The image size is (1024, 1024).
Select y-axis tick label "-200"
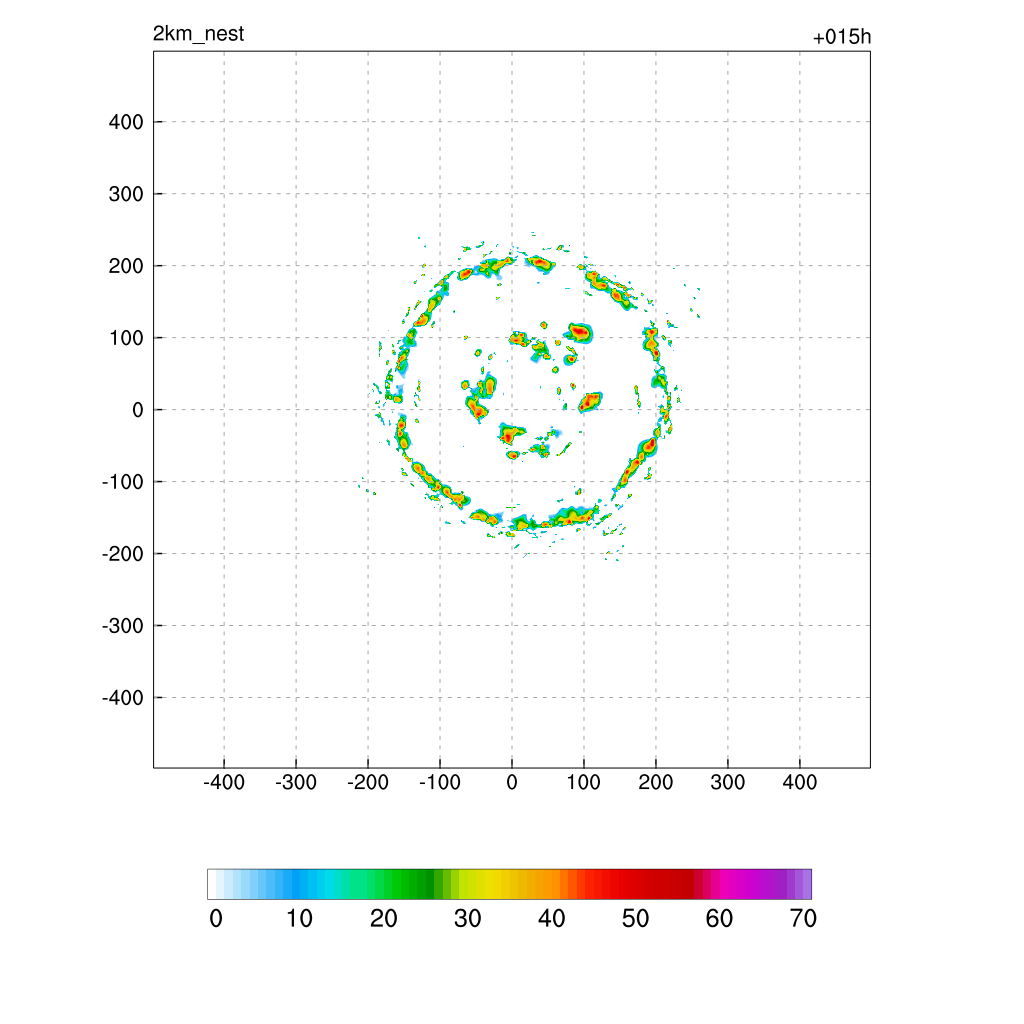[123, 554]
